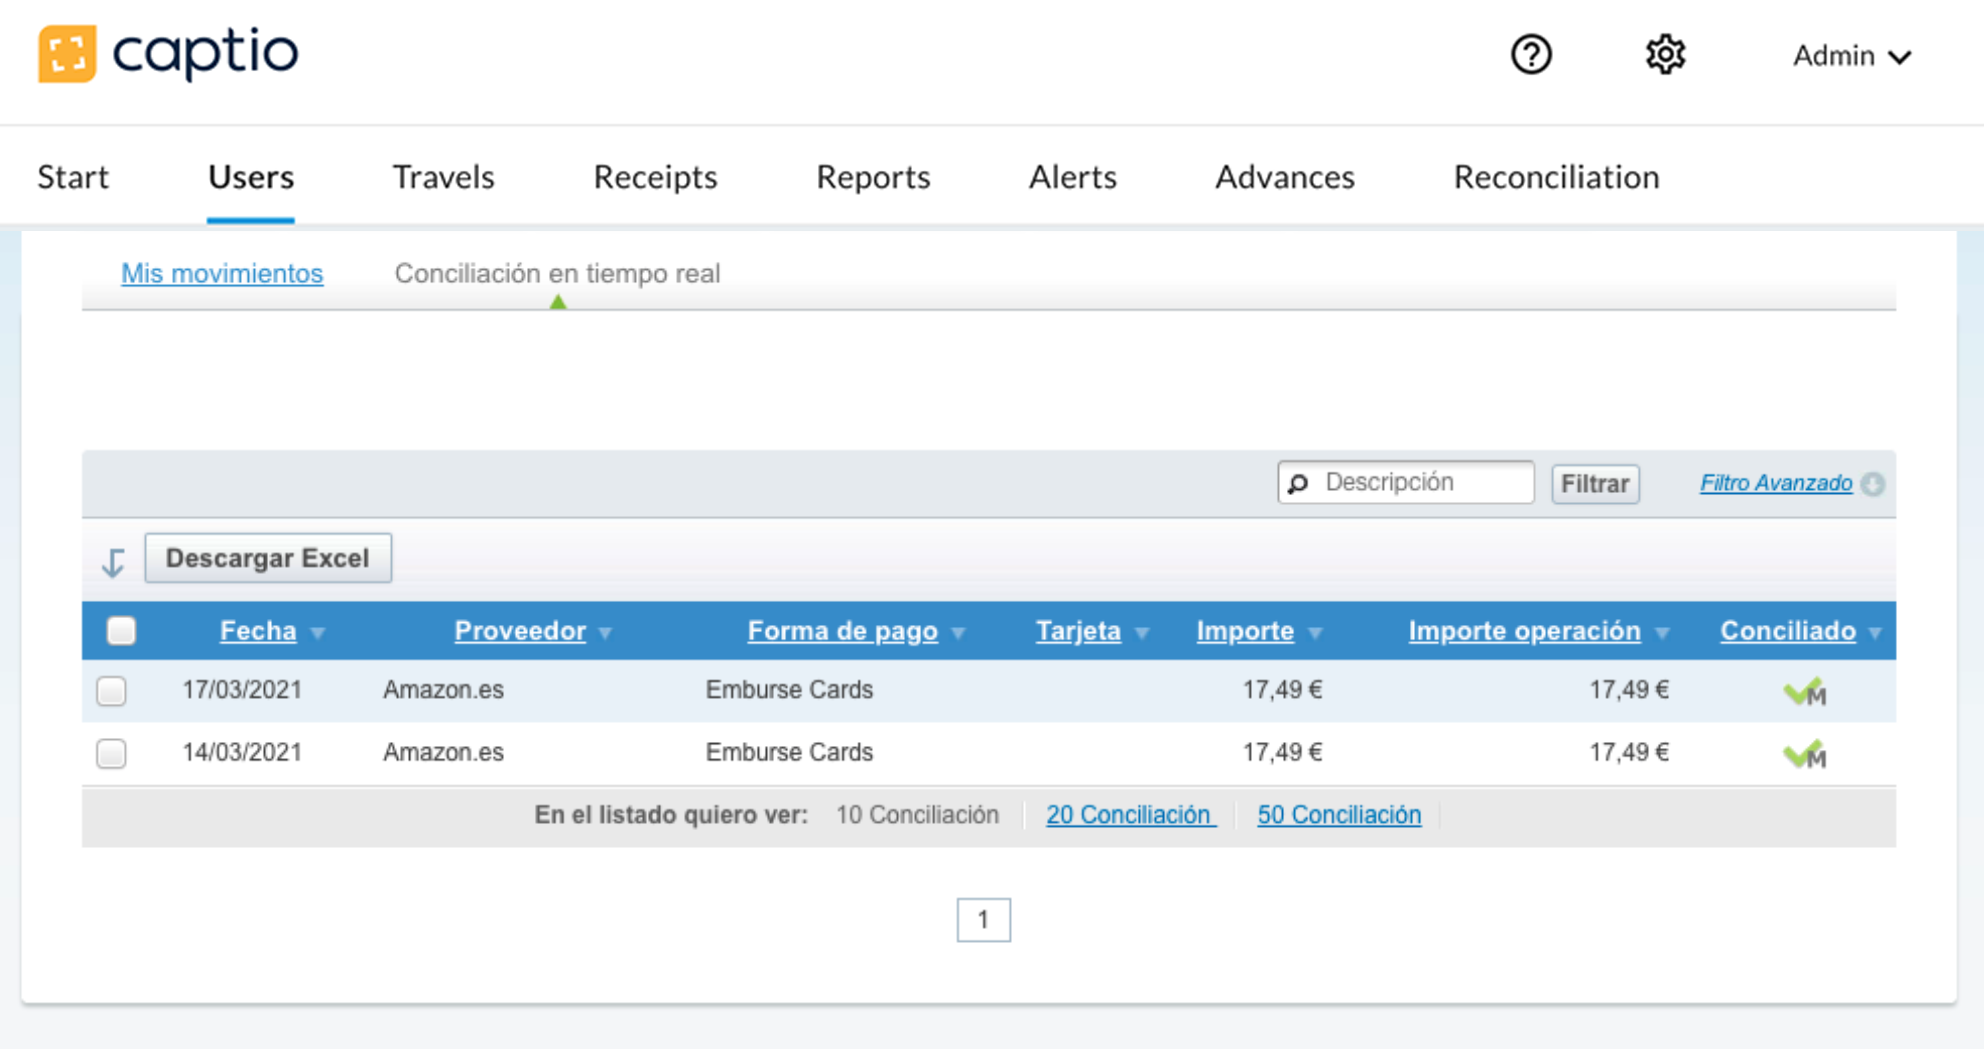This screenshot has width=1984, height=1049.
Task: Open the Conciliado column filter arrow
Action: (1875, 633)
